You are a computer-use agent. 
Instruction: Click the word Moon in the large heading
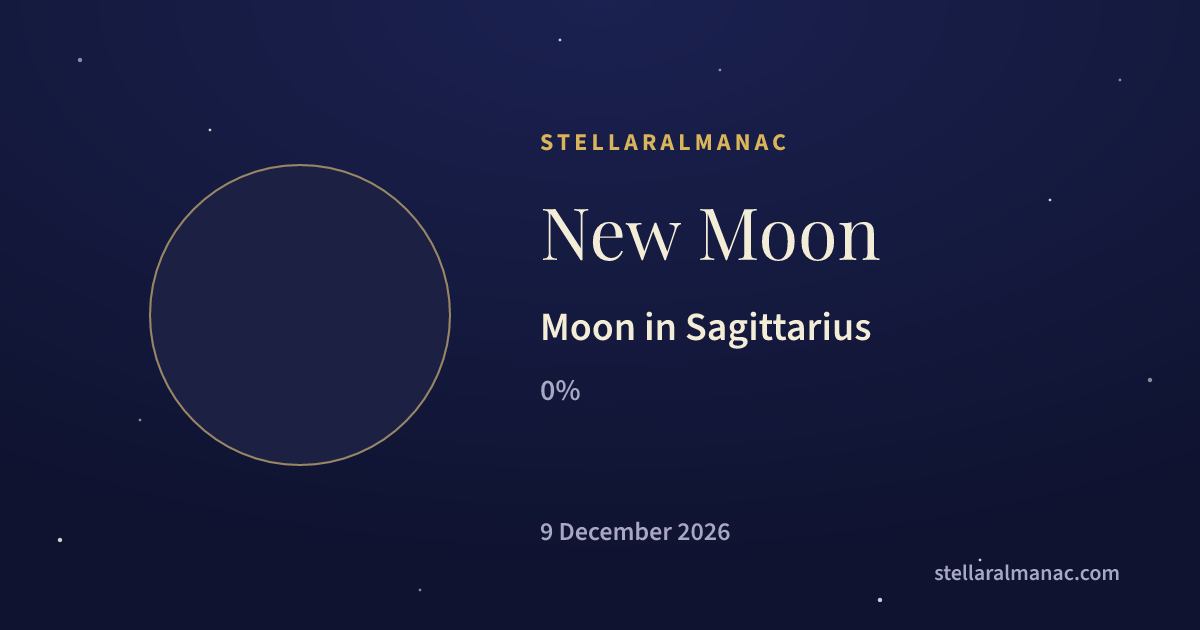tap(790, 235)
